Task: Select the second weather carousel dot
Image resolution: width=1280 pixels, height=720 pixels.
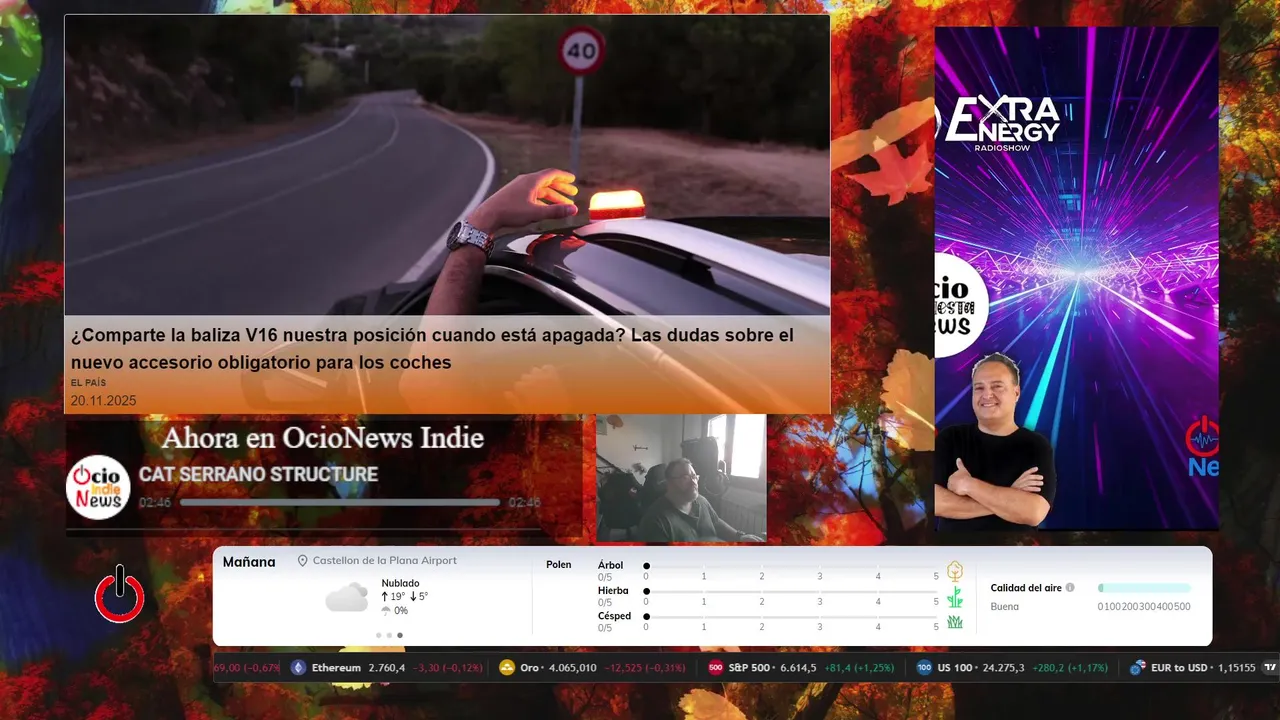Action: tap(389, 635)
